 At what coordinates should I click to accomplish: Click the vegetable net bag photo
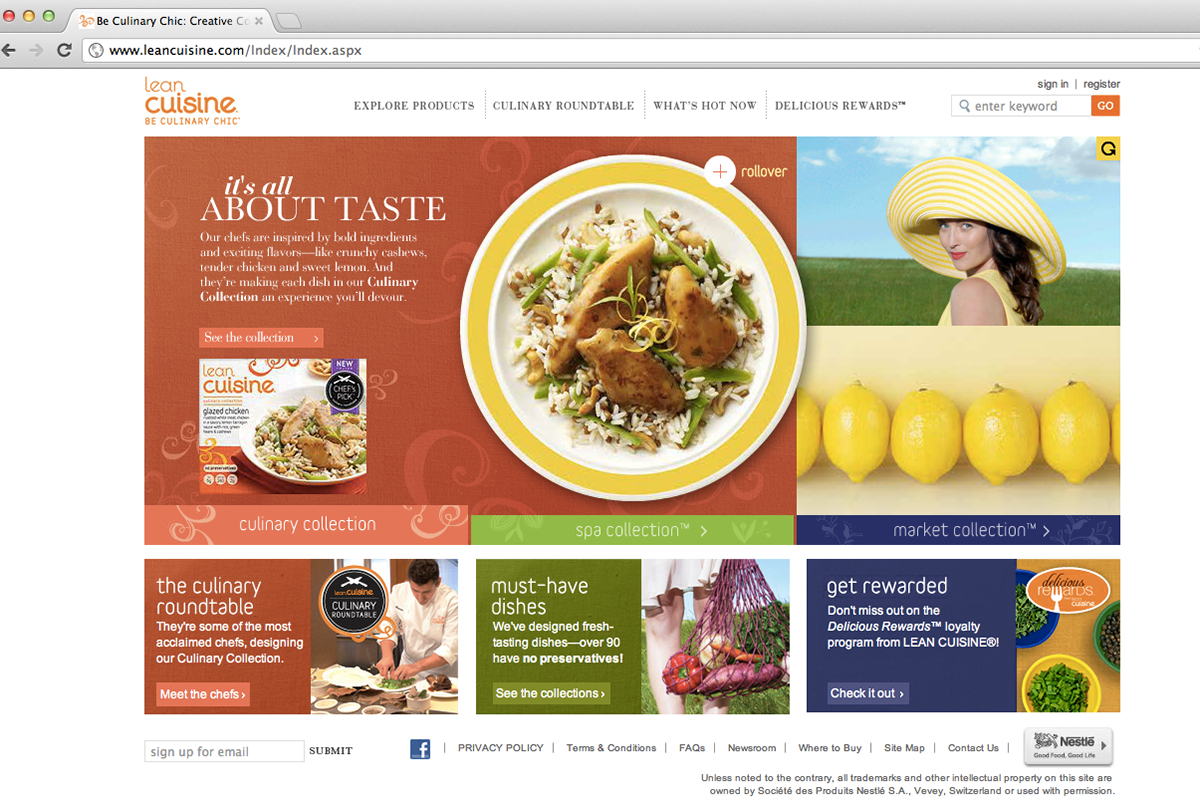(715, 636)
